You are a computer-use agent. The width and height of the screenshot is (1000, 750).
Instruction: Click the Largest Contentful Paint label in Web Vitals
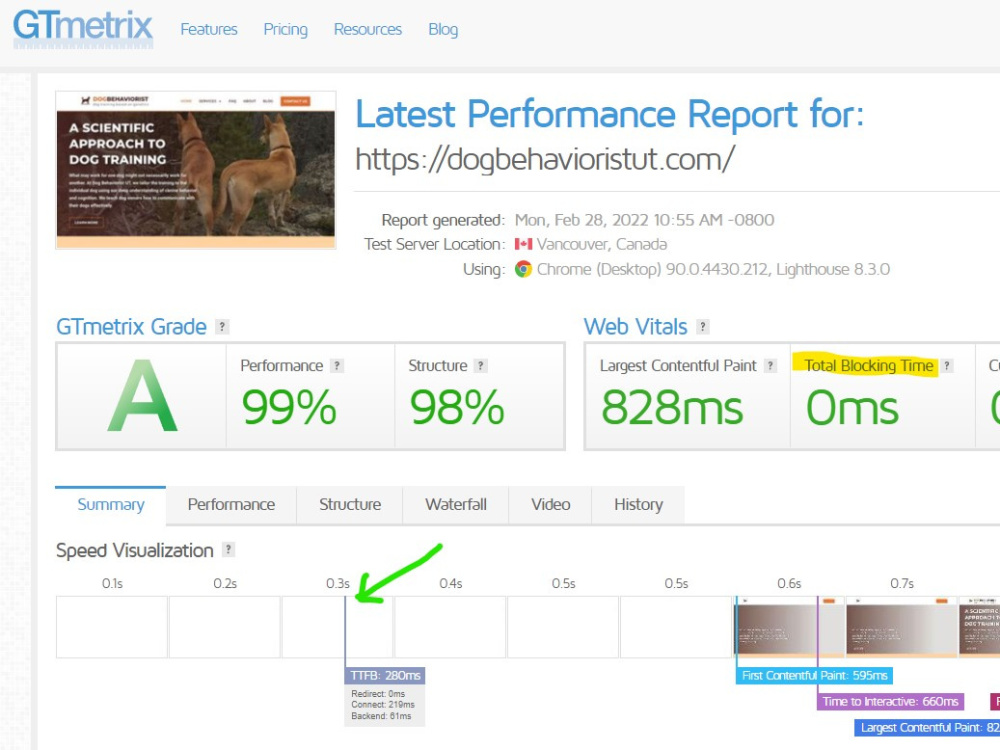click(678, 365)
